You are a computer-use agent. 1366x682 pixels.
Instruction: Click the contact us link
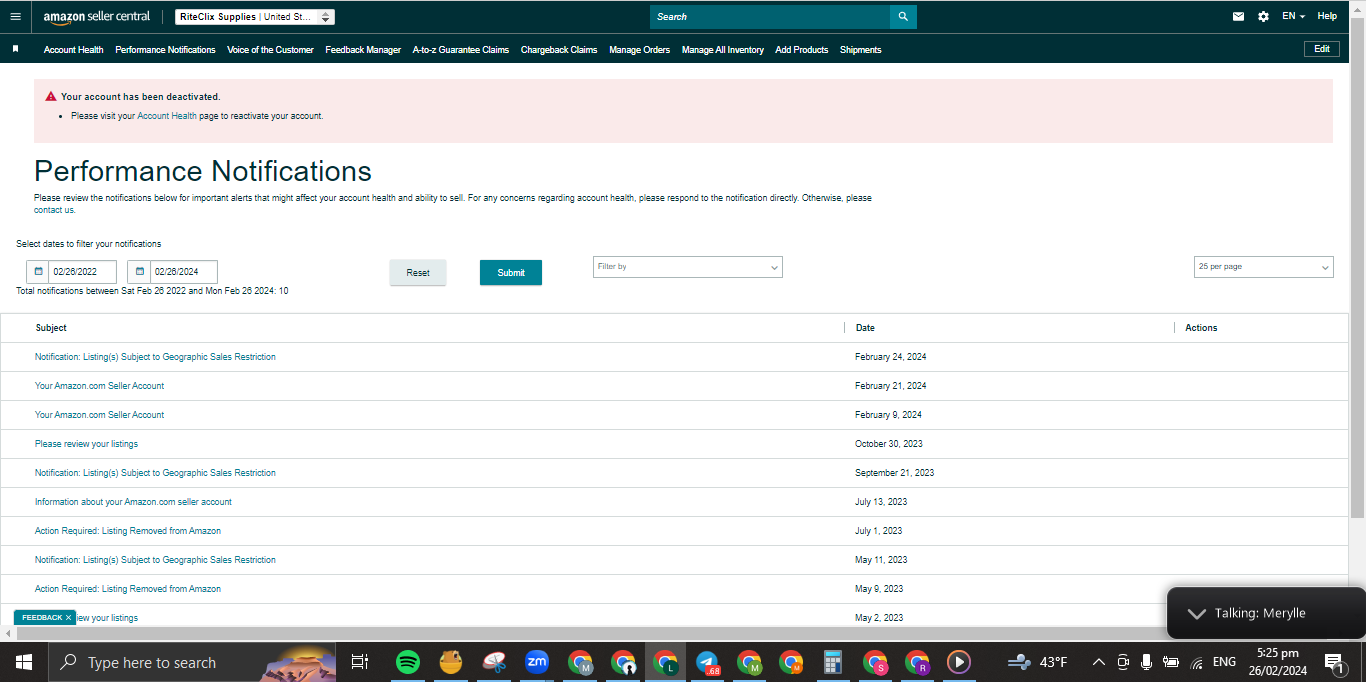coord(54,210)
